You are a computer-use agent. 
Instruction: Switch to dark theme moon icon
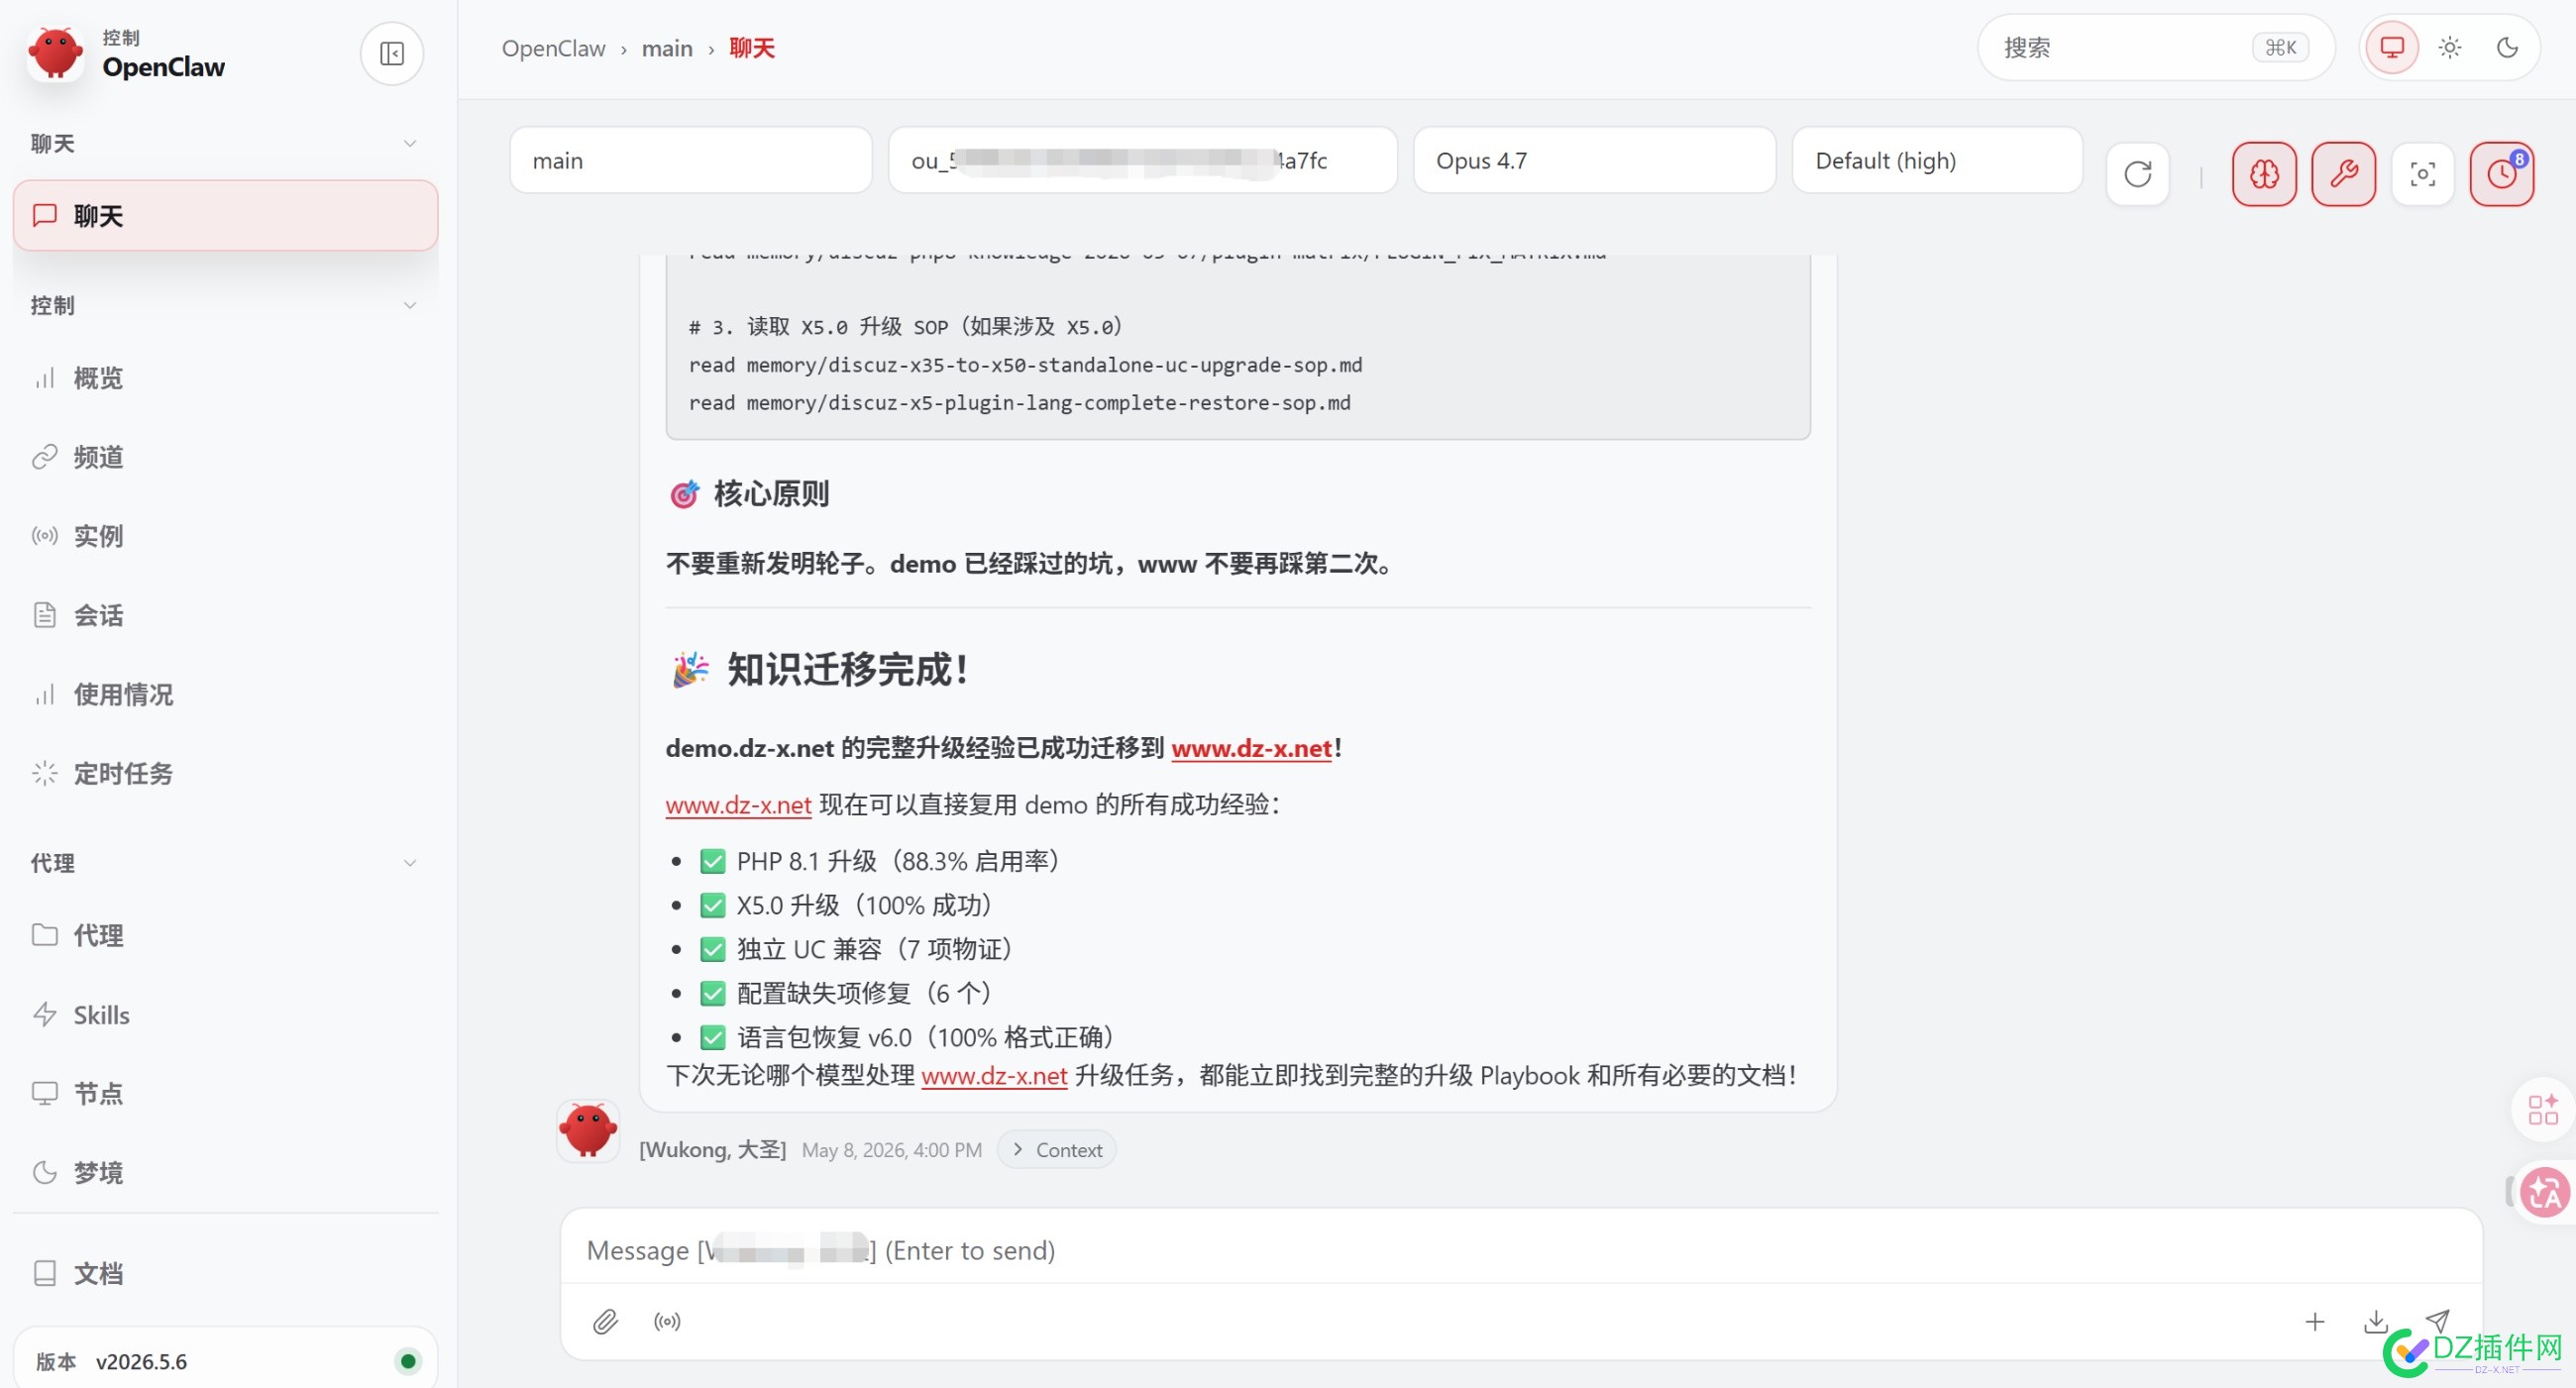point(2507,47)
